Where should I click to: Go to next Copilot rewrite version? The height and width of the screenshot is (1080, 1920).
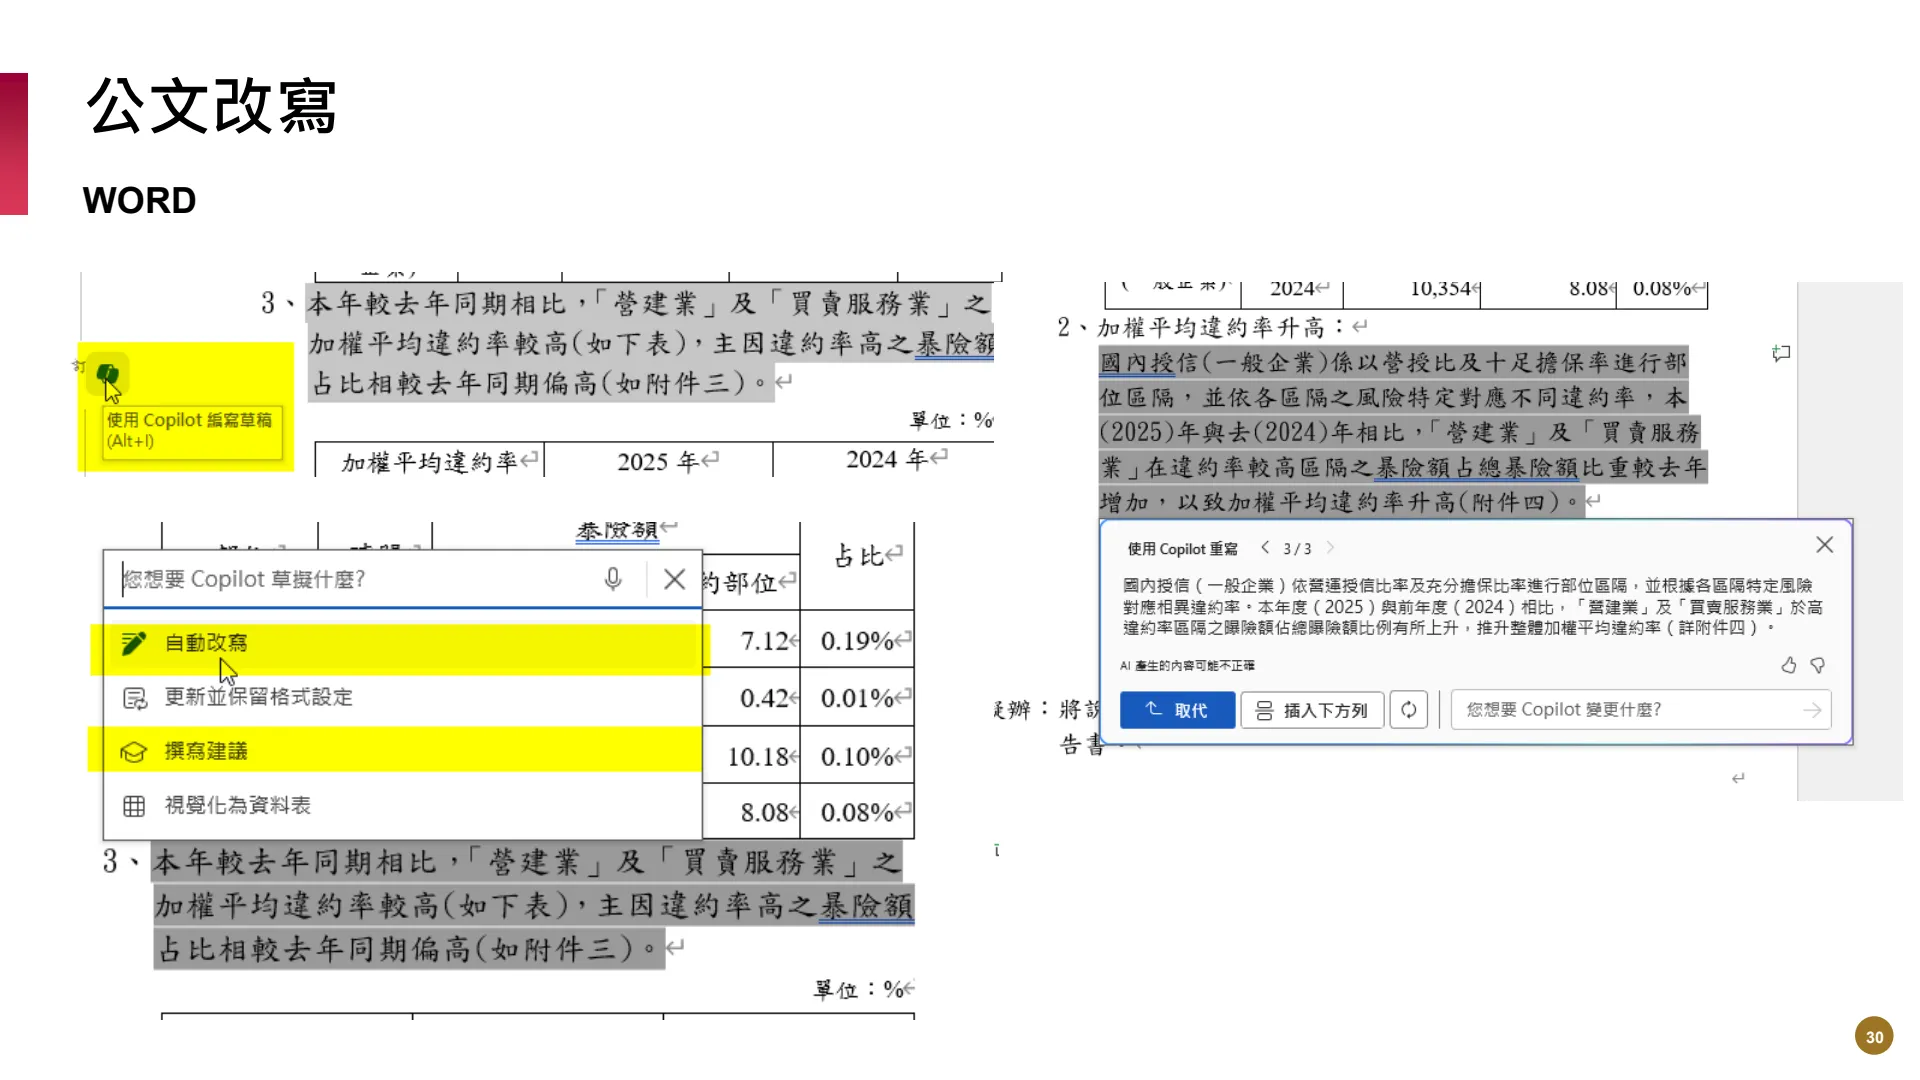click(x=1330, y=547)
